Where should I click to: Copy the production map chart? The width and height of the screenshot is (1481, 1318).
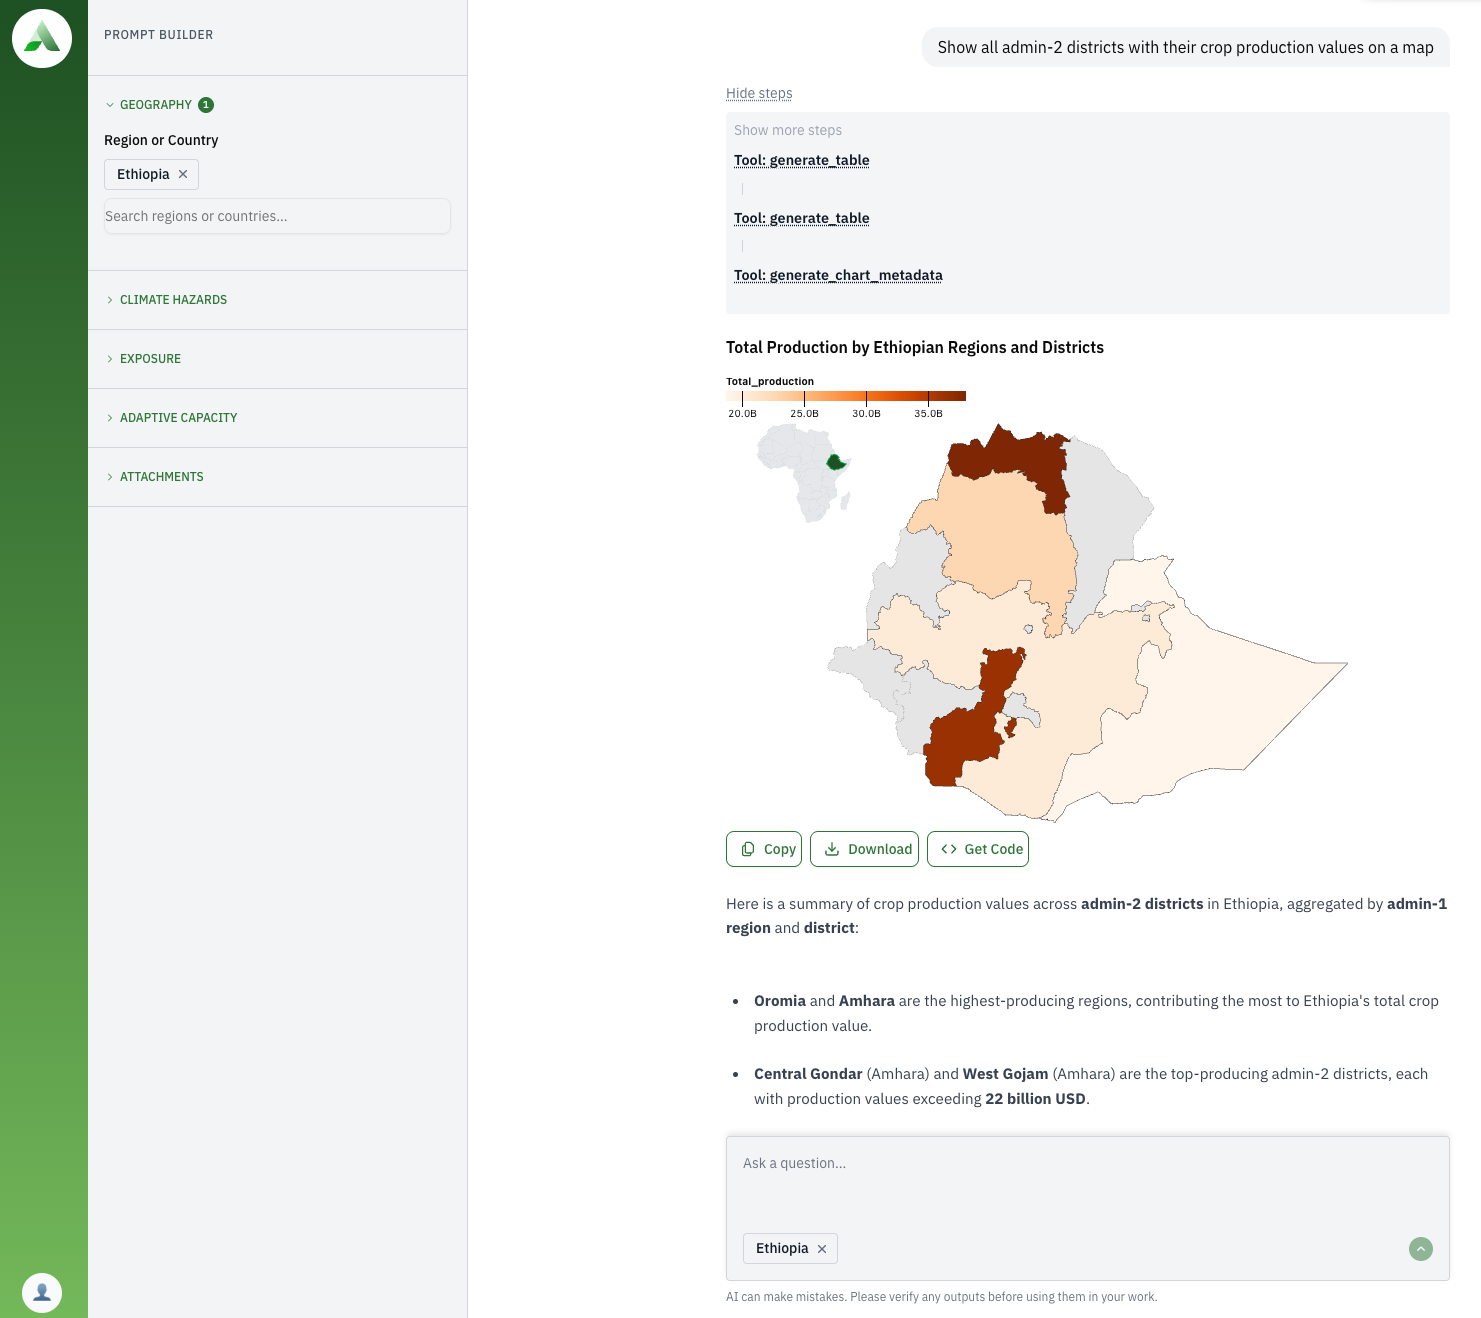(764, 849)
